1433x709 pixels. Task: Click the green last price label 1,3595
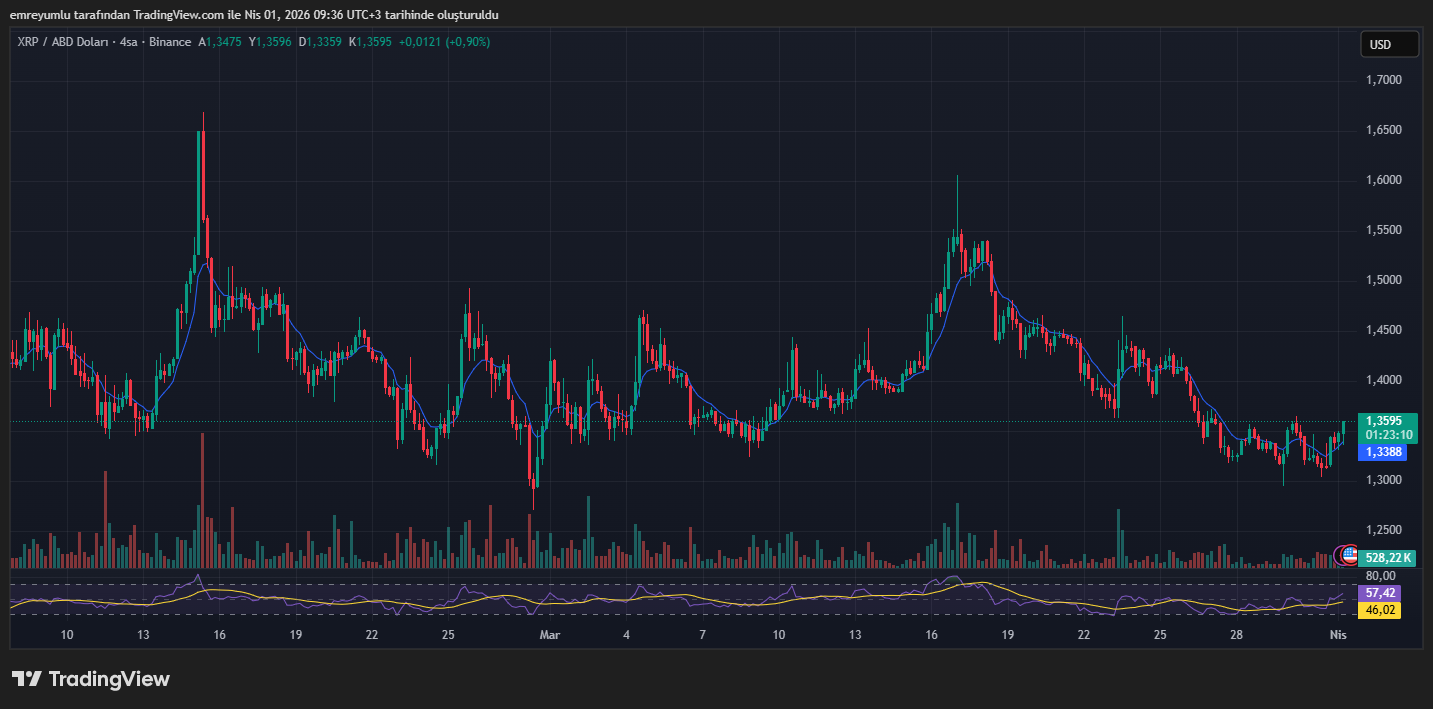click(x=1386, y=420)
